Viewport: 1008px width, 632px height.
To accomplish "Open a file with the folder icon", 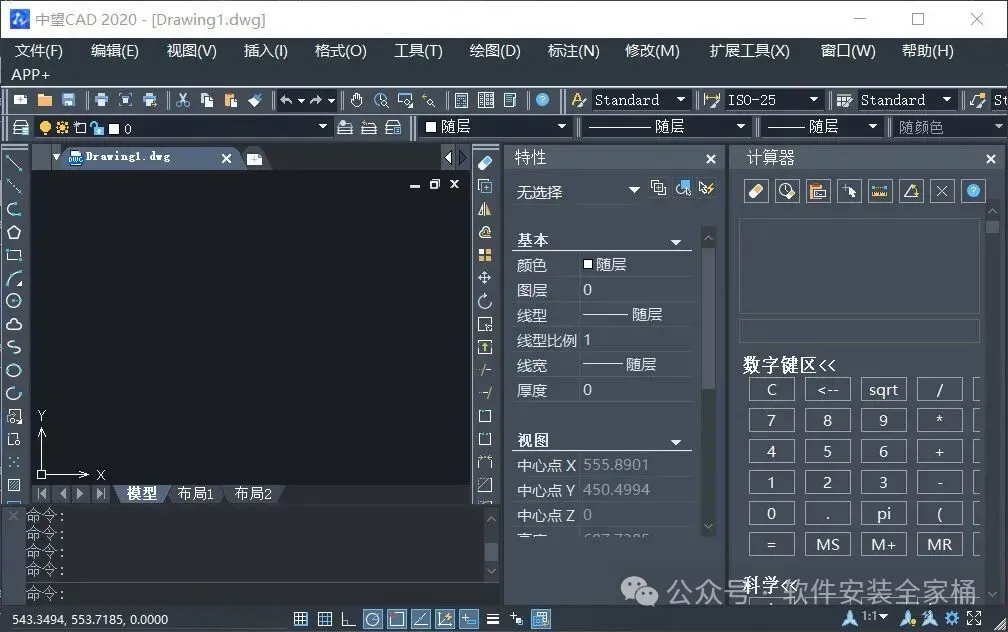I will click(x=44, y=100).
